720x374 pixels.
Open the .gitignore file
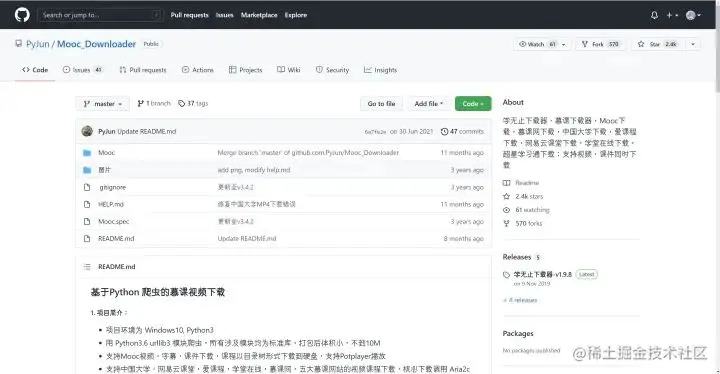coord(112,187)
